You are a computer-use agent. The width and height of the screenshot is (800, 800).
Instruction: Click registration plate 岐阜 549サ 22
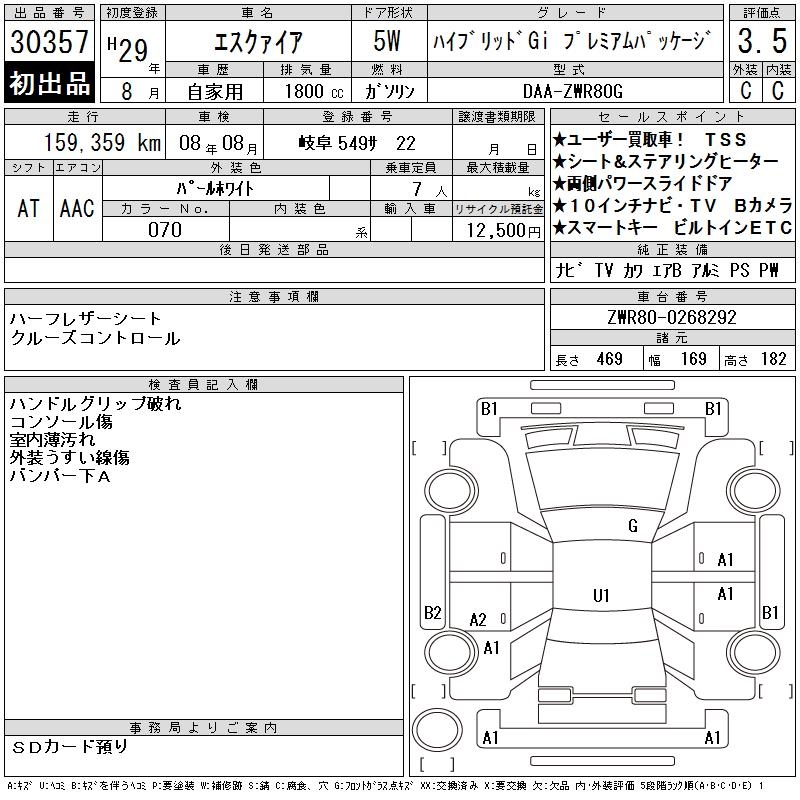click(x=358, y=143)
